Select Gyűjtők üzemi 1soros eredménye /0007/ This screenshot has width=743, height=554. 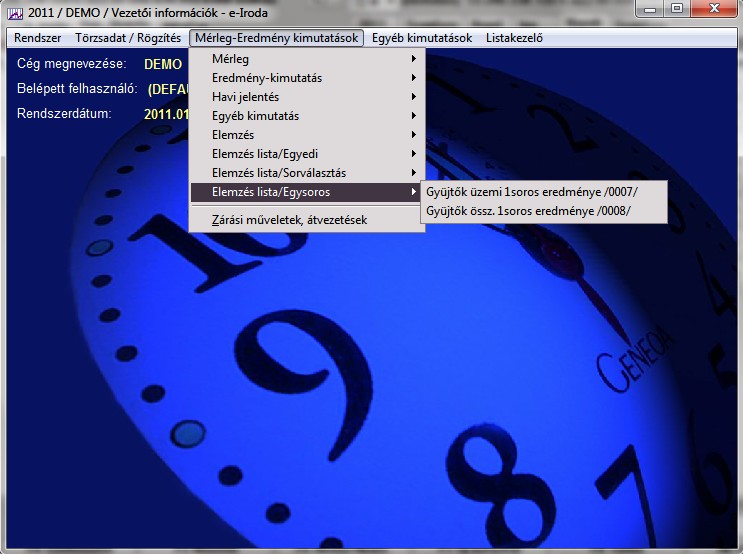point(531,192)
